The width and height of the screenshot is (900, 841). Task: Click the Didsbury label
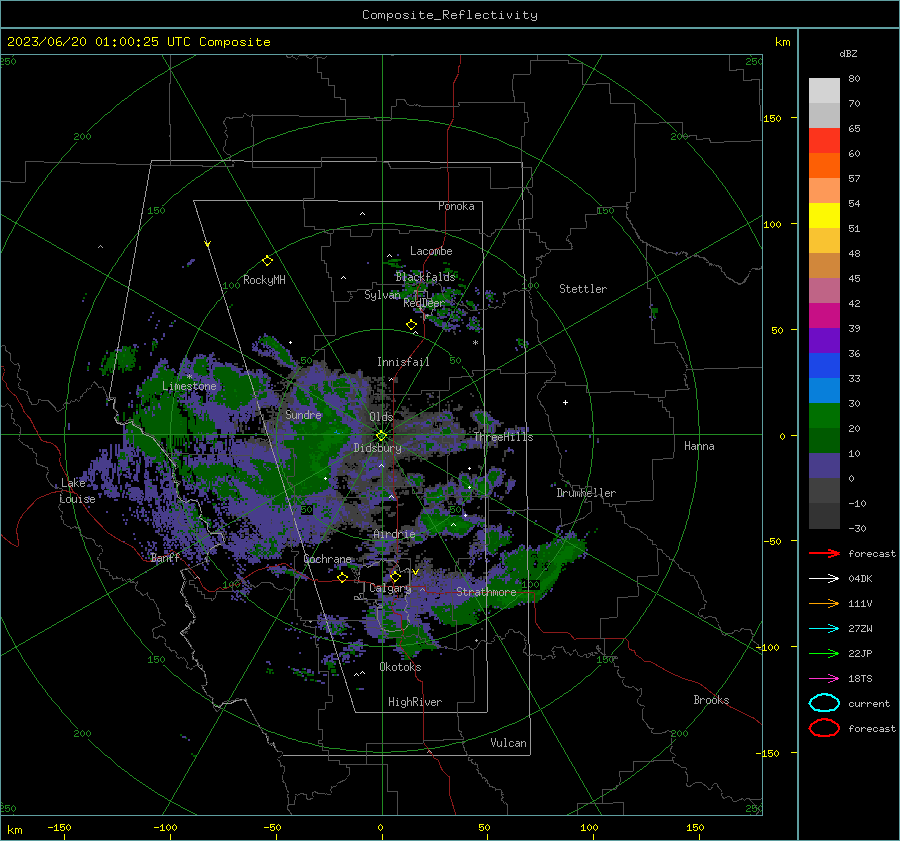pyautogui.click(x=377, y=448)
